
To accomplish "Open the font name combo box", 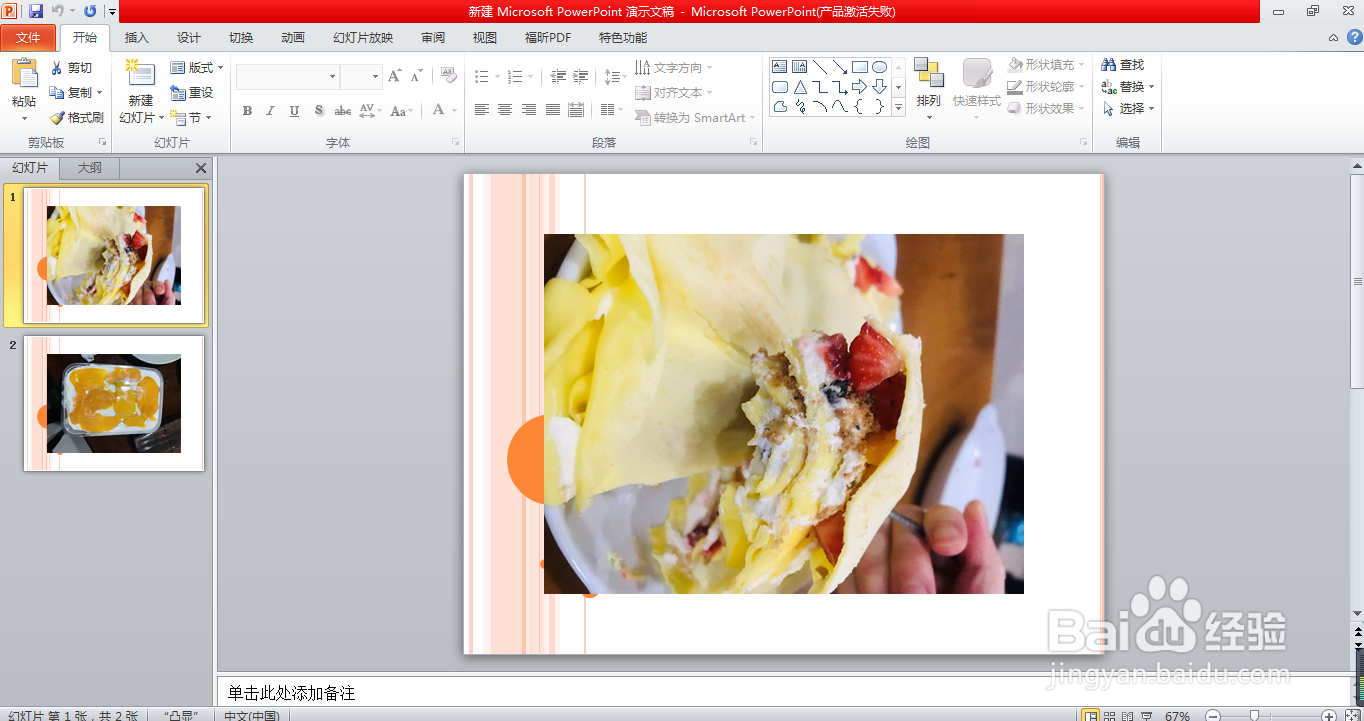I will click(288, 77).
